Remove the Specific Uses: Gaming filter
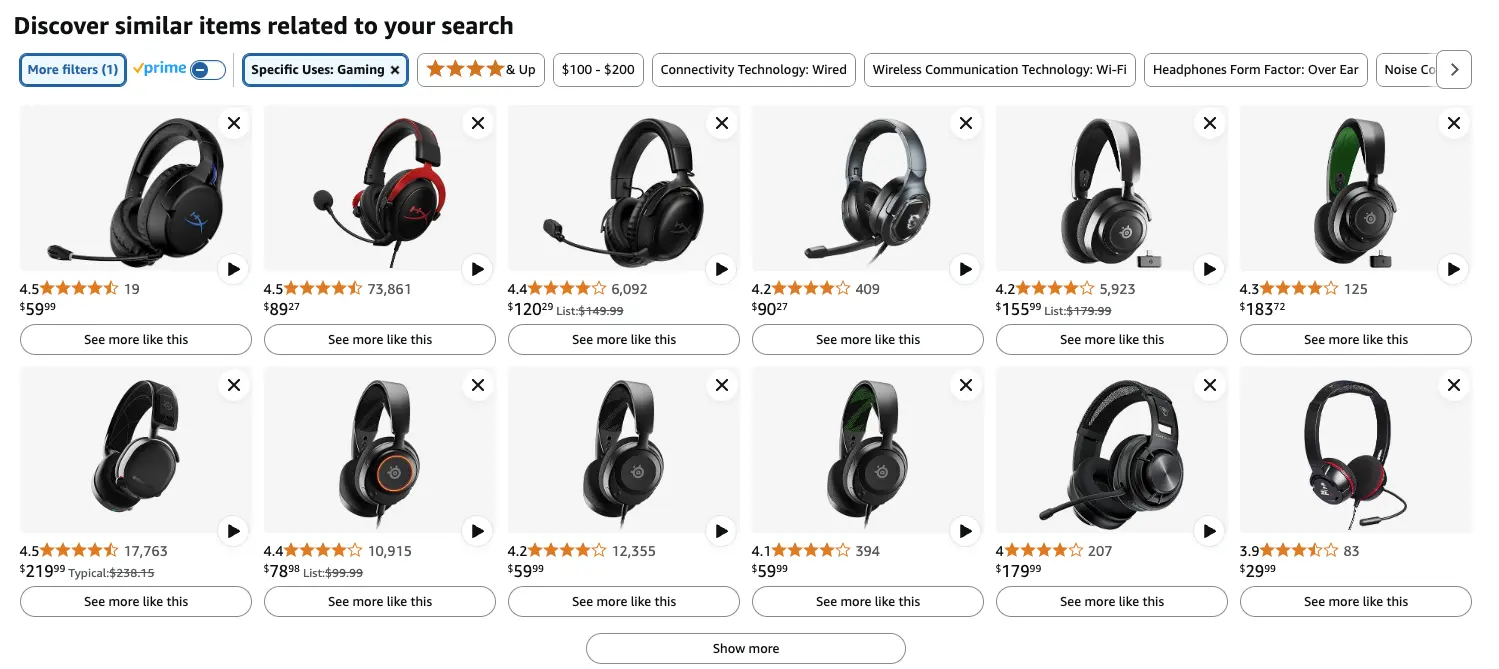 (395, 70)
